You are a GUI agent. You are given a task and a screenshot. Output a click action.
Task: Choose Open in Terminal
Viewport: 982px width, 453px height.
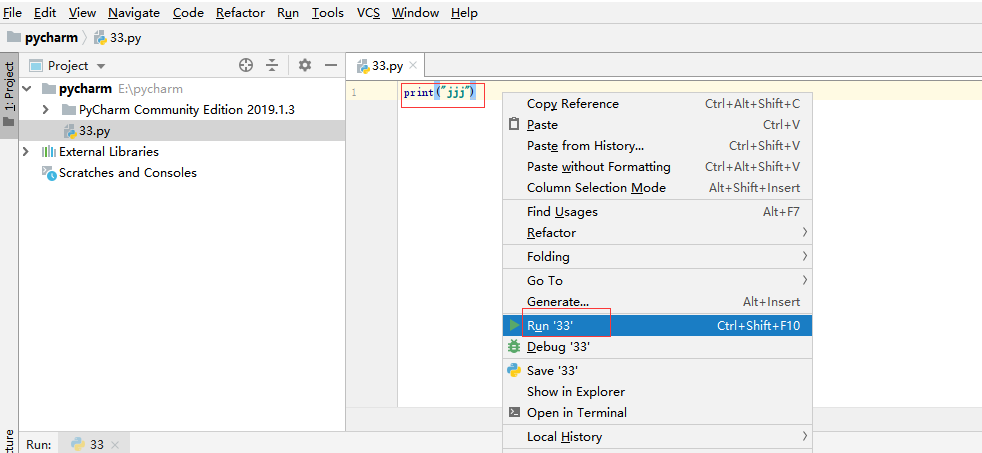[x=658, y=412]
